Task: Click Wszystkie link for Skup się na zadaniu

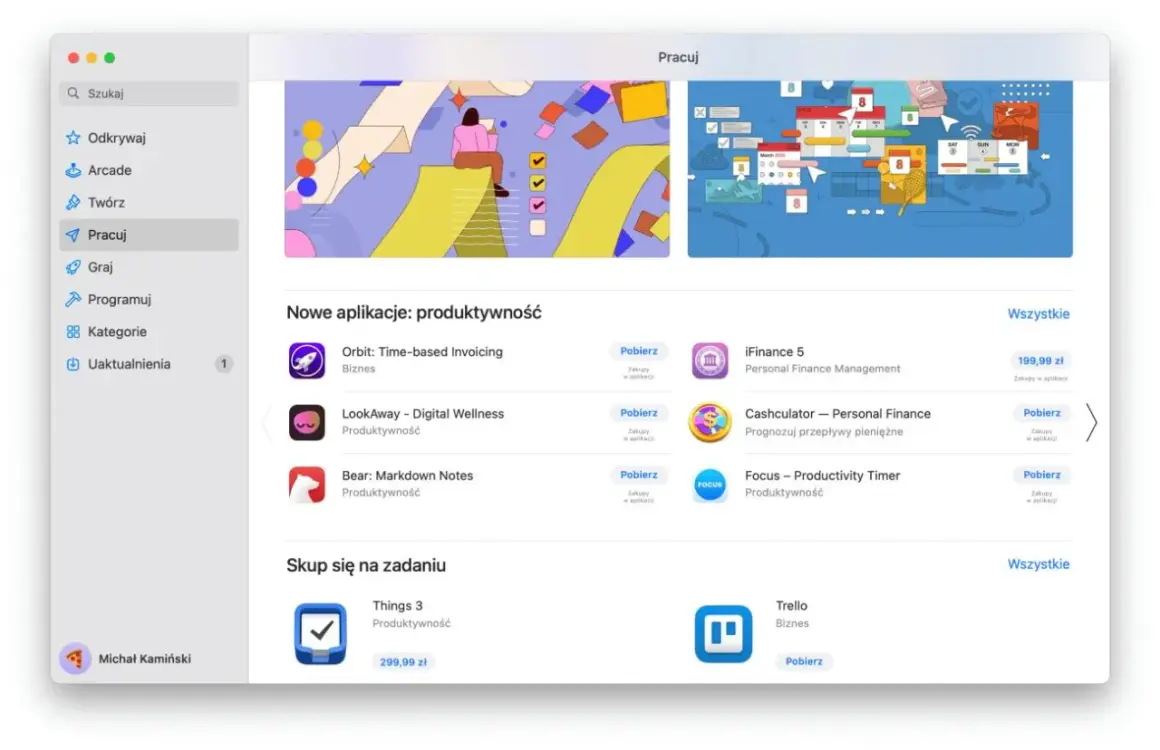Action: click(1038, 564)
